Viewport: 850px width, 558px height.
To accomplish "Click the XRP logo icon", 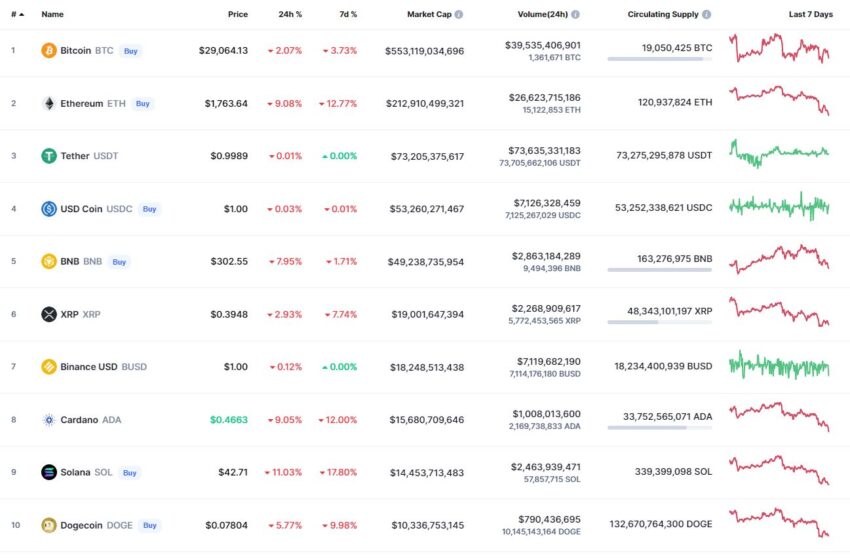I will (49, 314).
